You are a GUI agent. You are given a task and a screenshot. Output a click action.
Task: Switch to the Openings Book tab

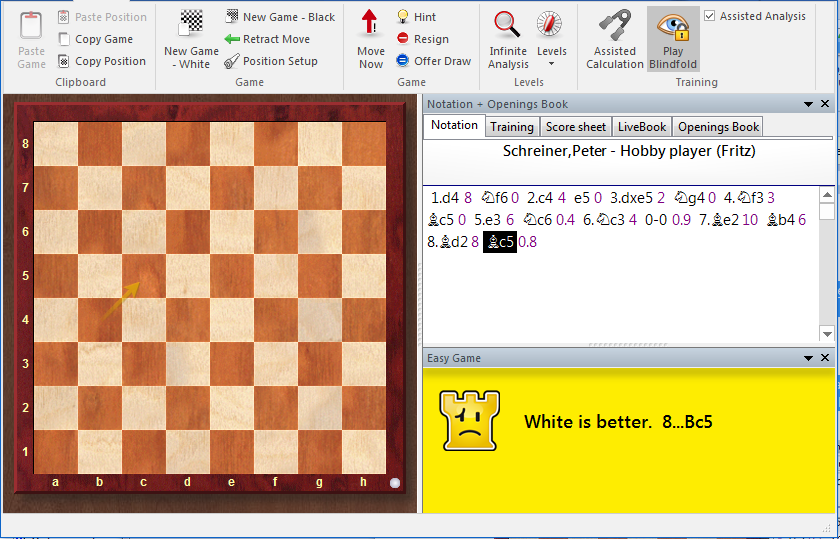tap(717, 126)
